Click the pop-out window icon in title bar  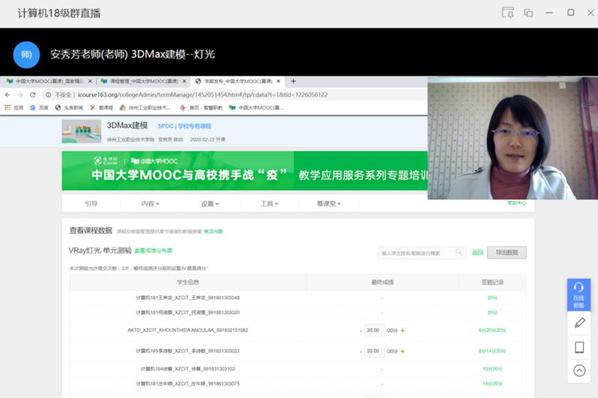[528, 13]
